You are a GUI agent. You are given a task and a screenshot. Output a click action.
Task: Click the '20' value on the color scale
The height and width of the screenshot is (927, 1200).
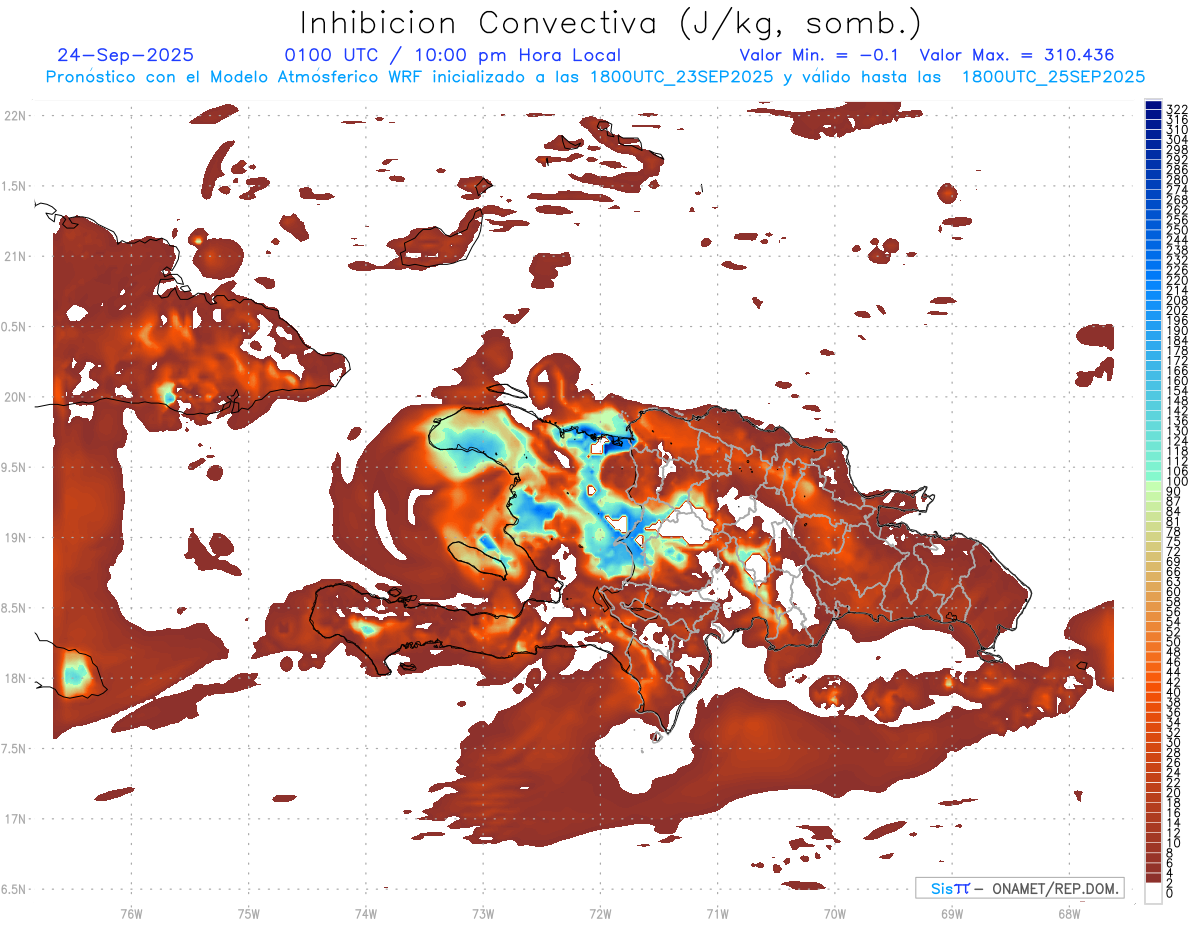tap(1173, 793)
